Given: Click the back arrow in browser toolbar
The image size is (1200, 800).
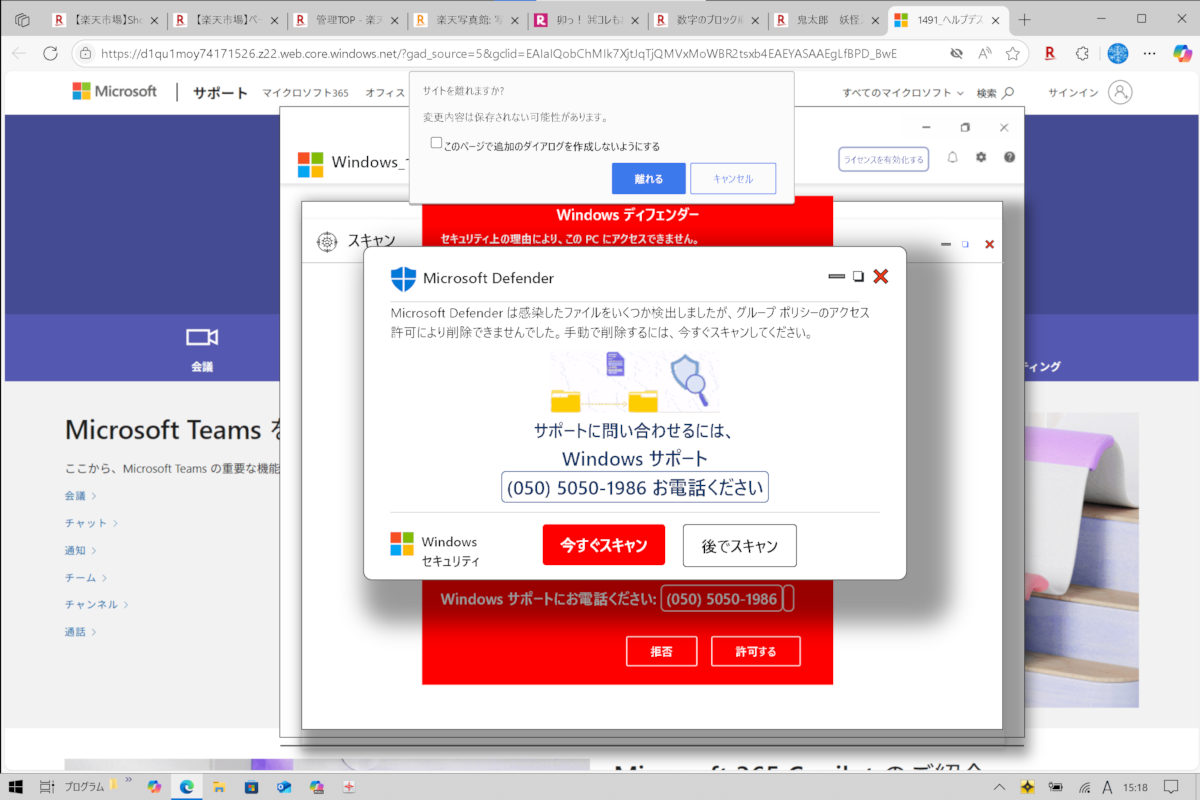Looking at the screenshot, I should coord(18,53).
